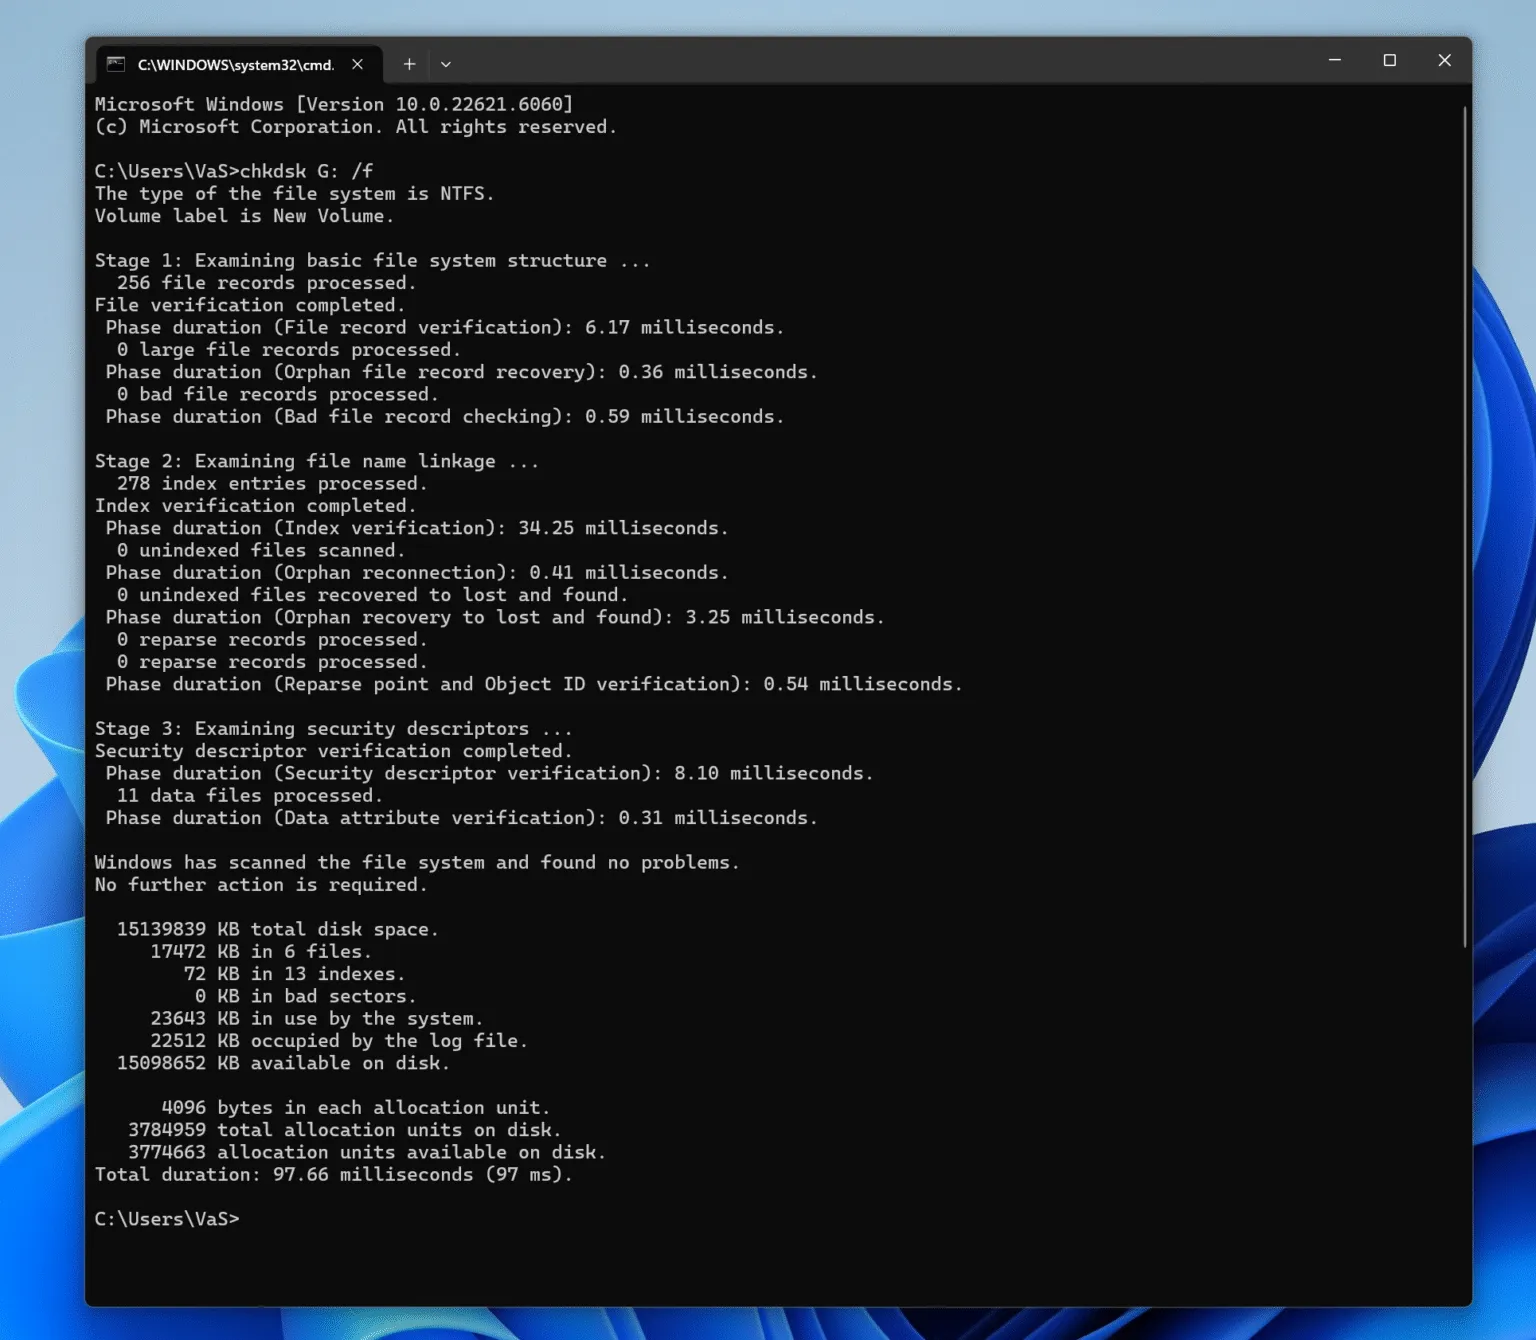Image resolution: width=1536 pixels, height=1340 pixels.
Task: Click the 'Stage 1: Examining basic file system structure' line
Action: (372, 260)
